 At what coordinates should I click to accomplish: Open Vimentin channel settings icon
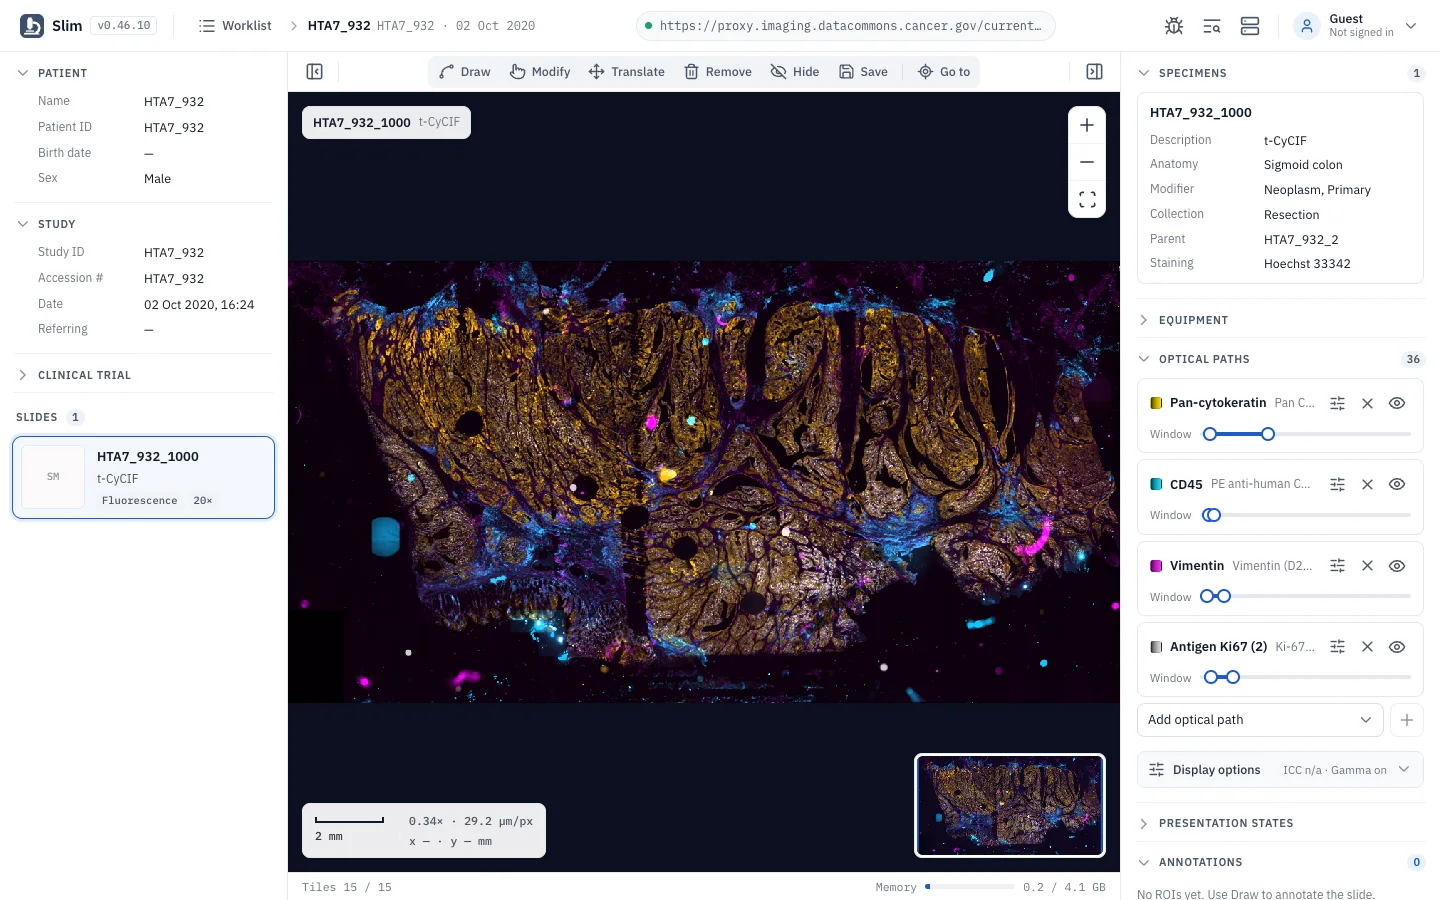coord(1337,566)
